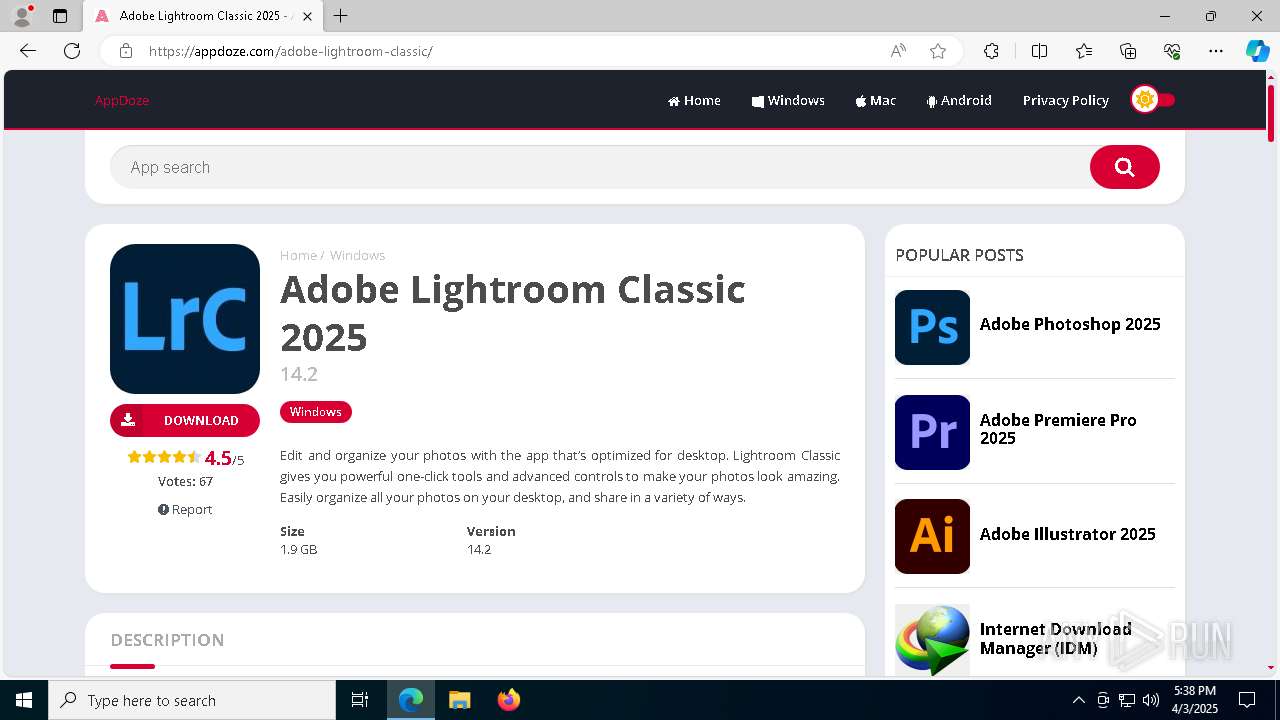Open Split screen icon
Viewport: 1280px width, 720px height.
(1039, 51)
